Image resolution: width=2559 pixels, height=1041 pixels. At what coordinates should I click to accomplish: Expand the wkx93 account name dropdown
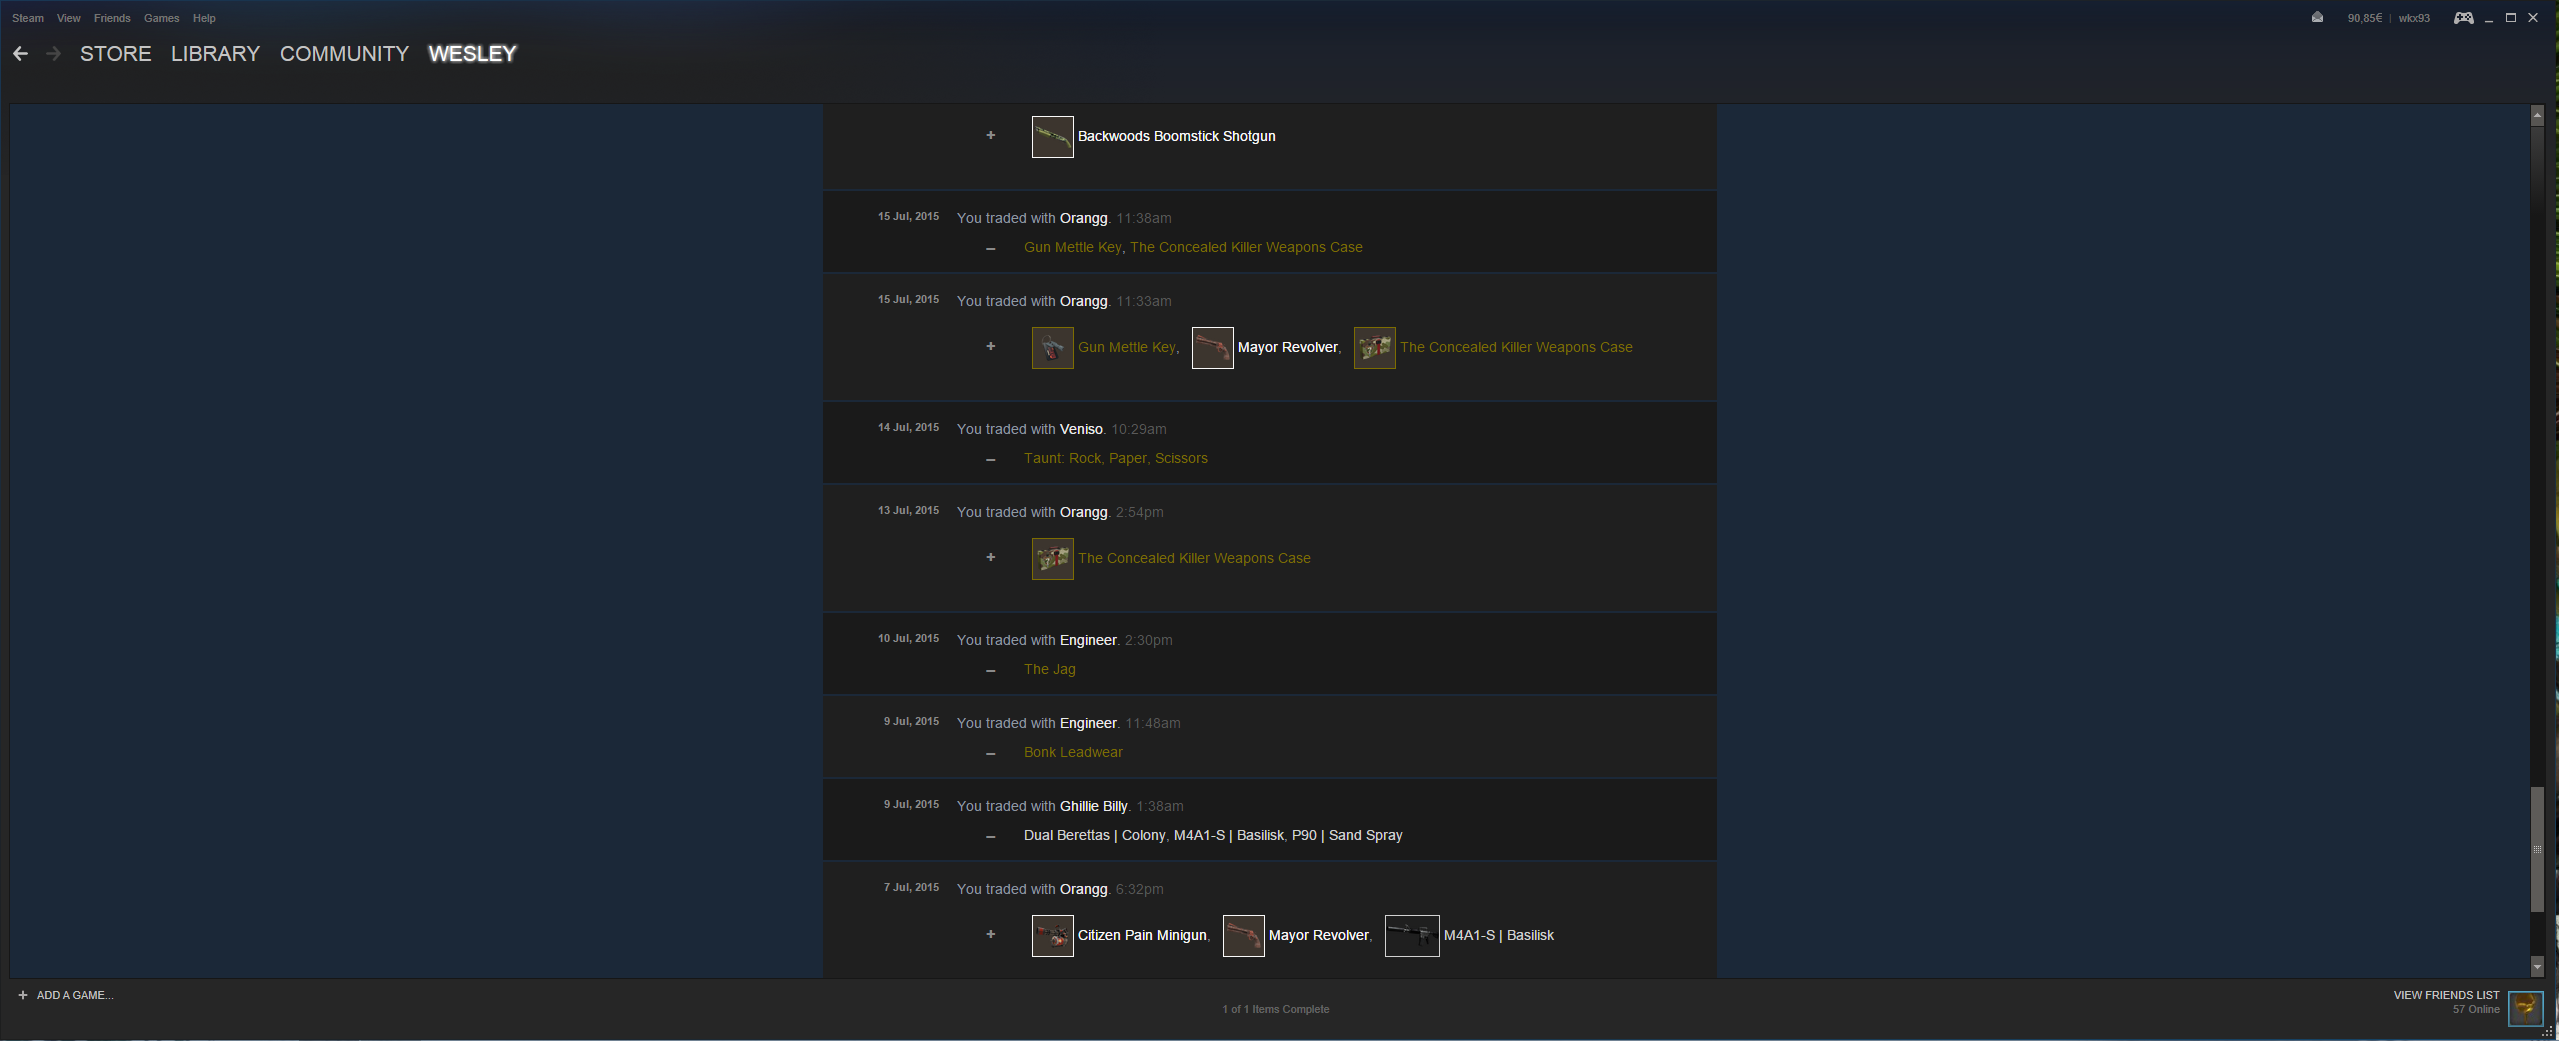coord(2413,18)
